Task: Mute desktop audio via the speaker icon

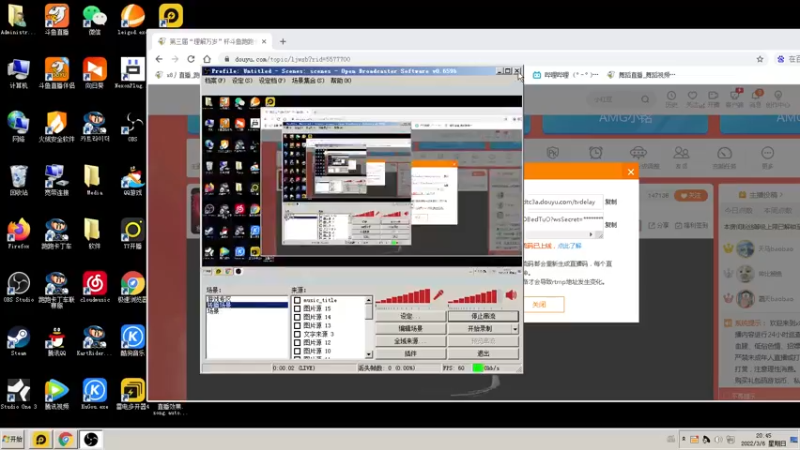Action: tap(511, 295)
